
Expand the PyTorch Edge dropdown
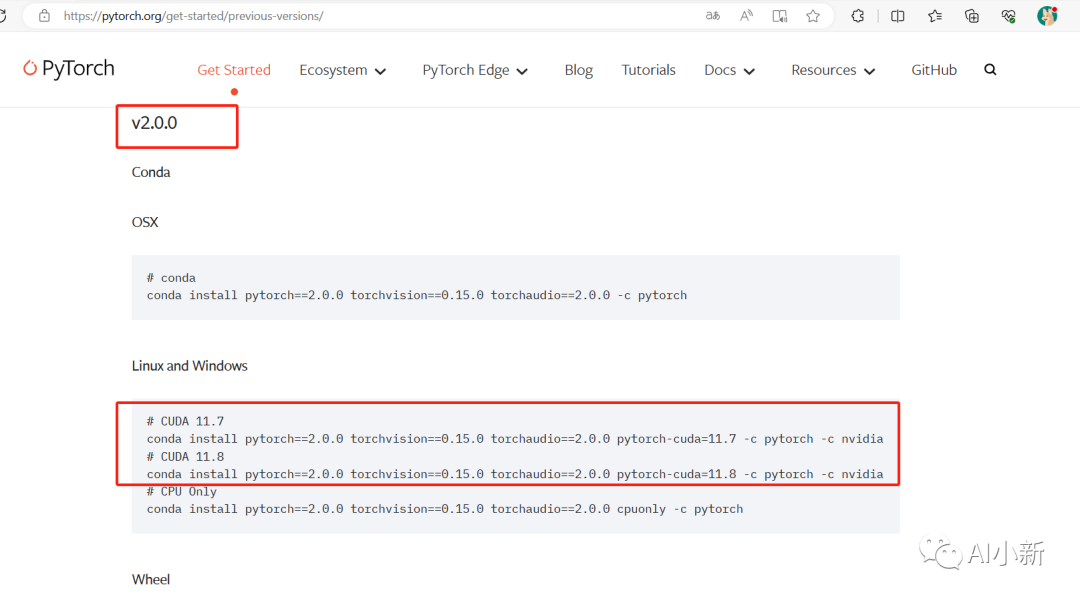(x=475, y=70)
